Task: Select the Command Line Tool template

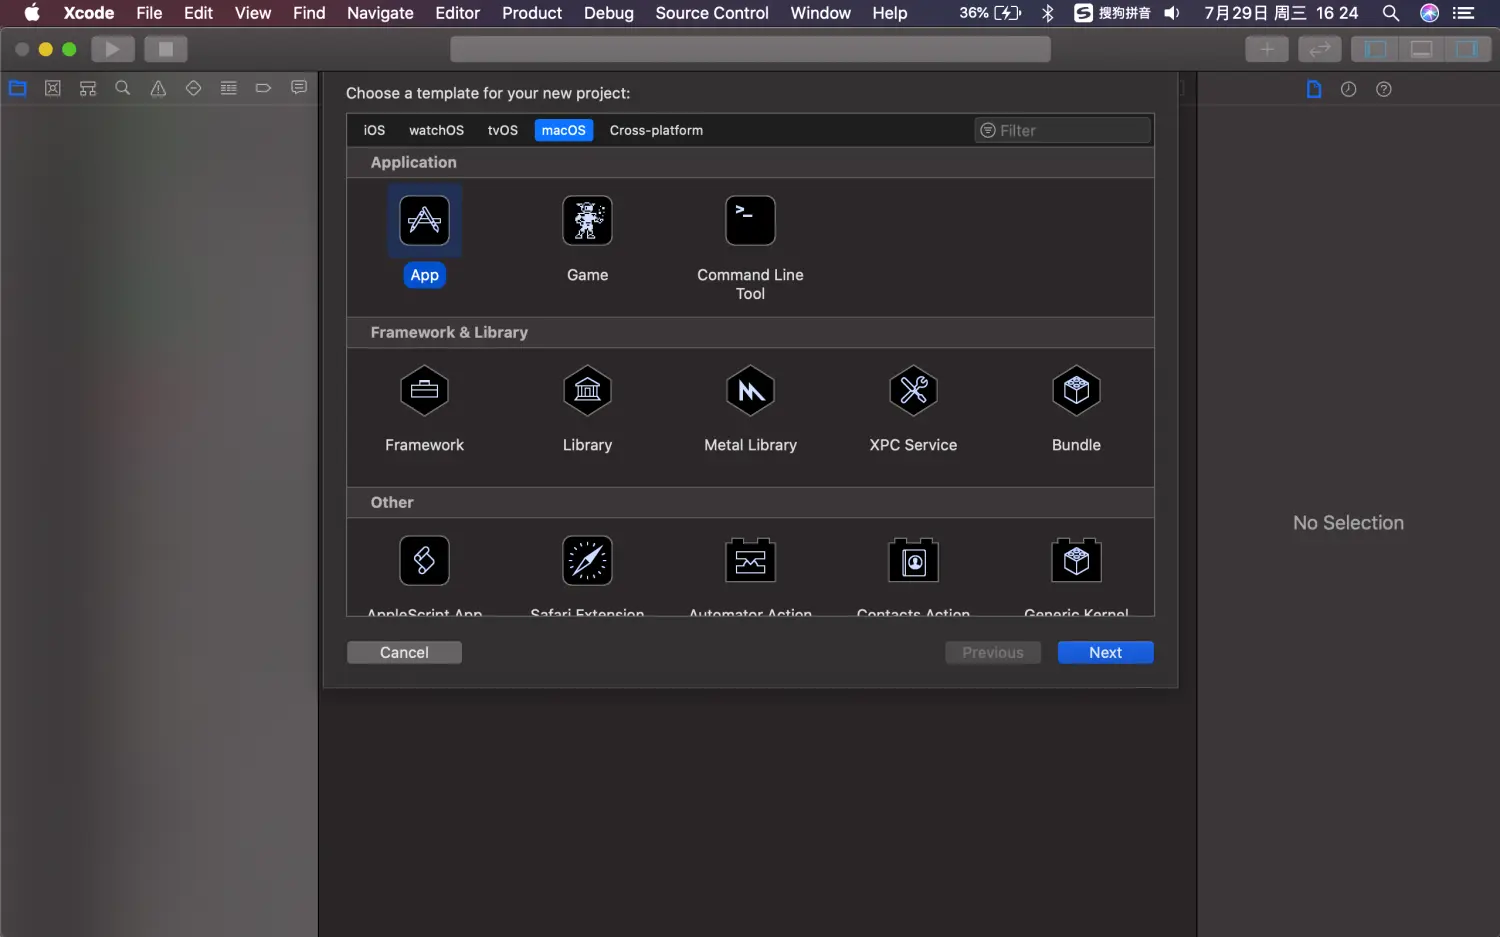Action: click(750, 221)
